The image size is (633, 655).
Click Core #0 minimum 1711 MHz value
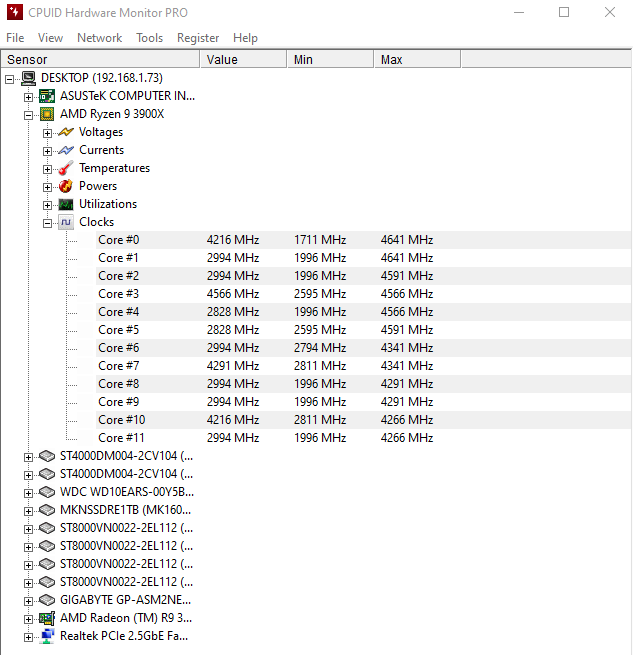320,240
